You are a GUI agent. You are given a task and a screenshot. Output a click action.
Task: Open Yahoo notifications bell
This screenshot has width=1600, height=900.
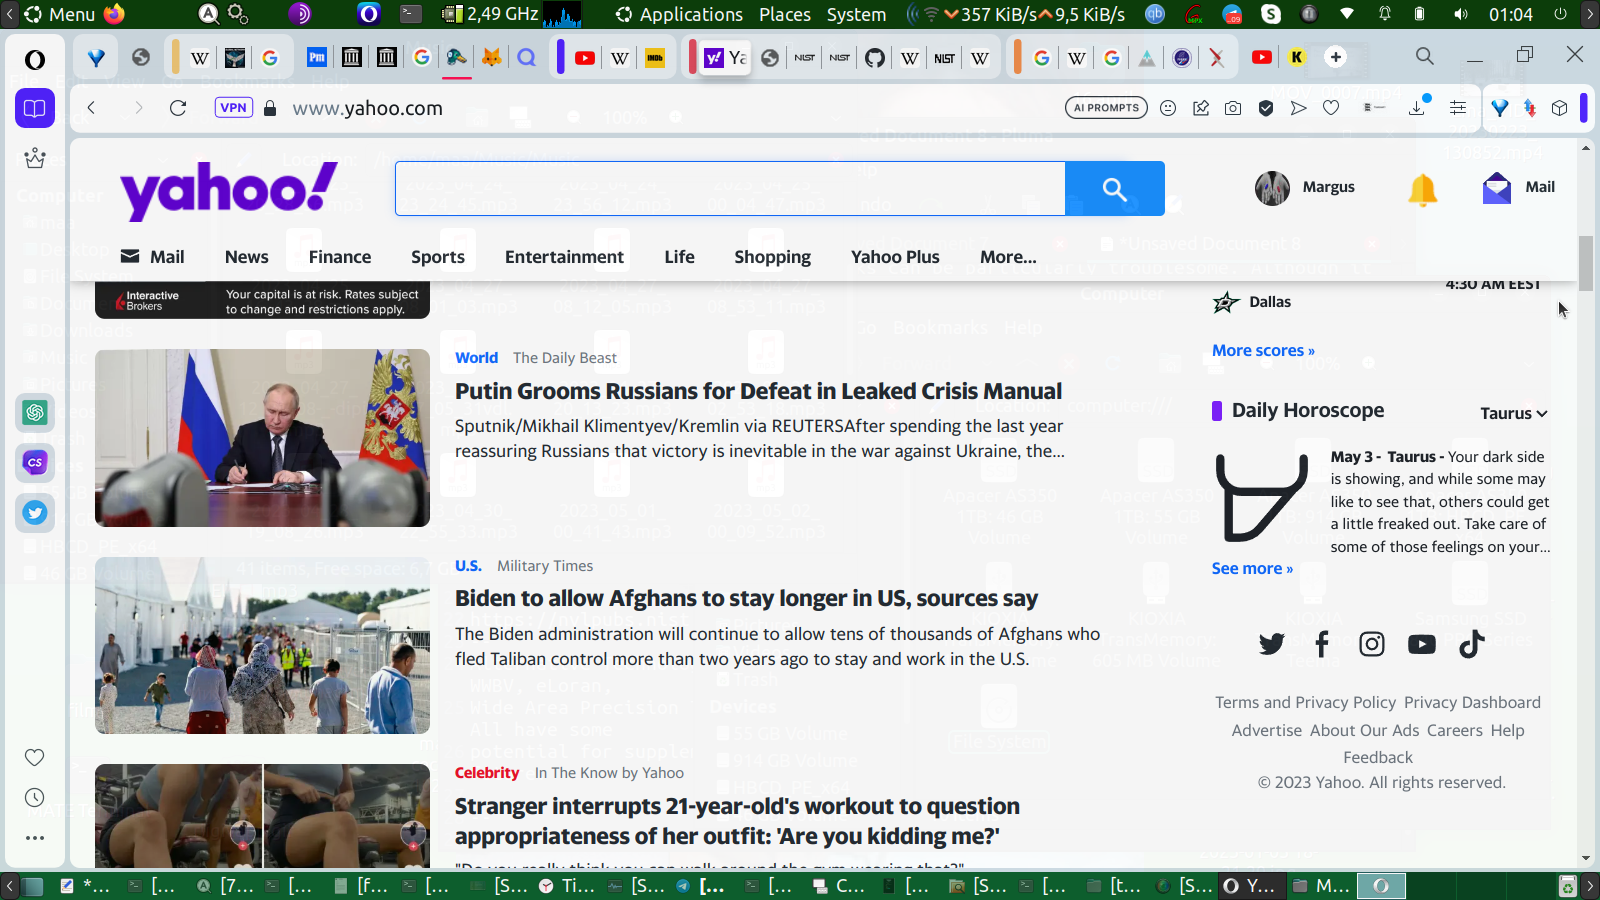[1423, 188]
